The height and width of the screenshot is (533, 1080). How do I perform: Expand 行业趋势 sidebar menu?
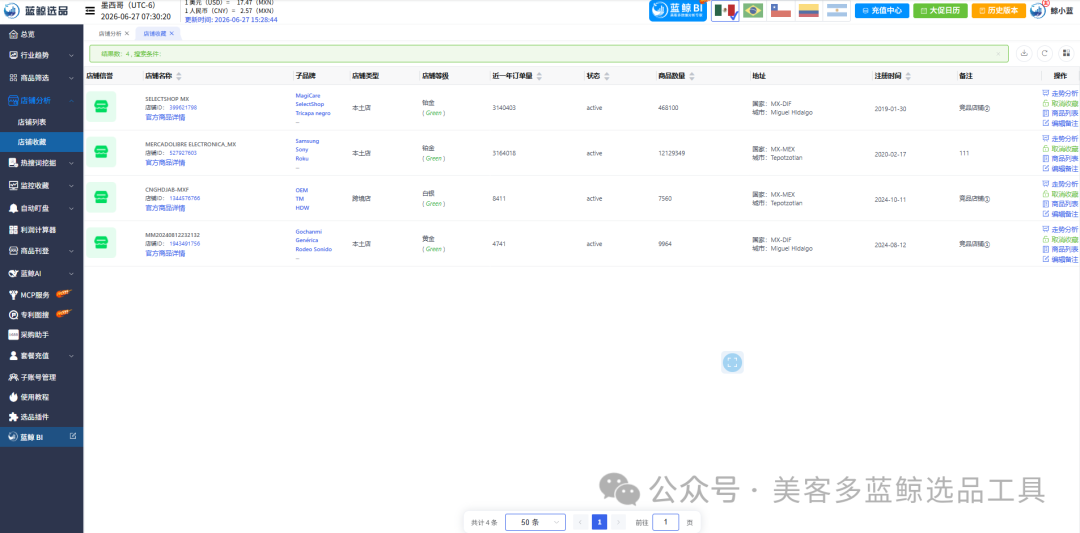point(41,55)
